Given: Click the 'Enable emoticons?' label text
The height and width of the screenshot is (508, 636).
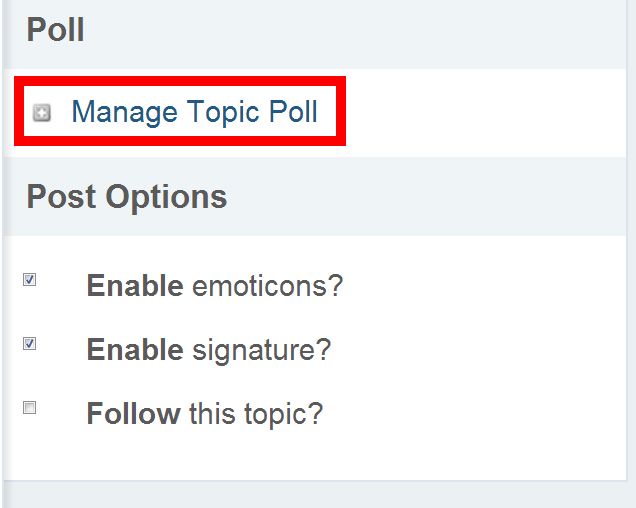Looking at the screenshot, I should click(215, 286).
